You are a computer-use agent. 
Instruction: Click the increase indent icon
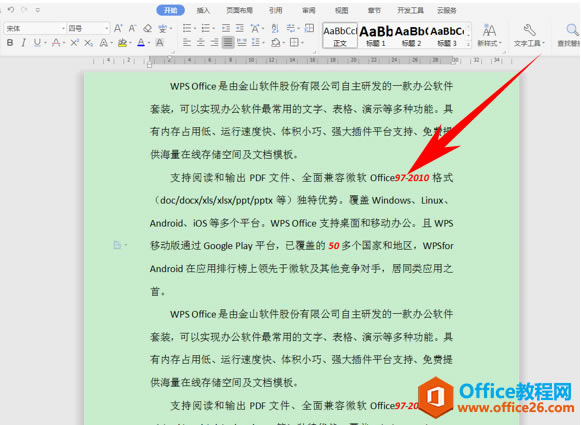(x=240, y=28)
